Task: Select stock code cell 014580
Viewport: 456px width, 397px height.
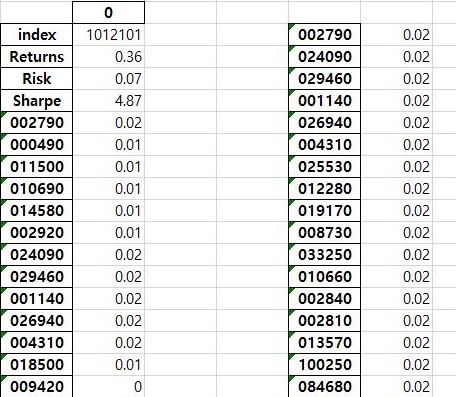Action: click(x=36, y=210)
